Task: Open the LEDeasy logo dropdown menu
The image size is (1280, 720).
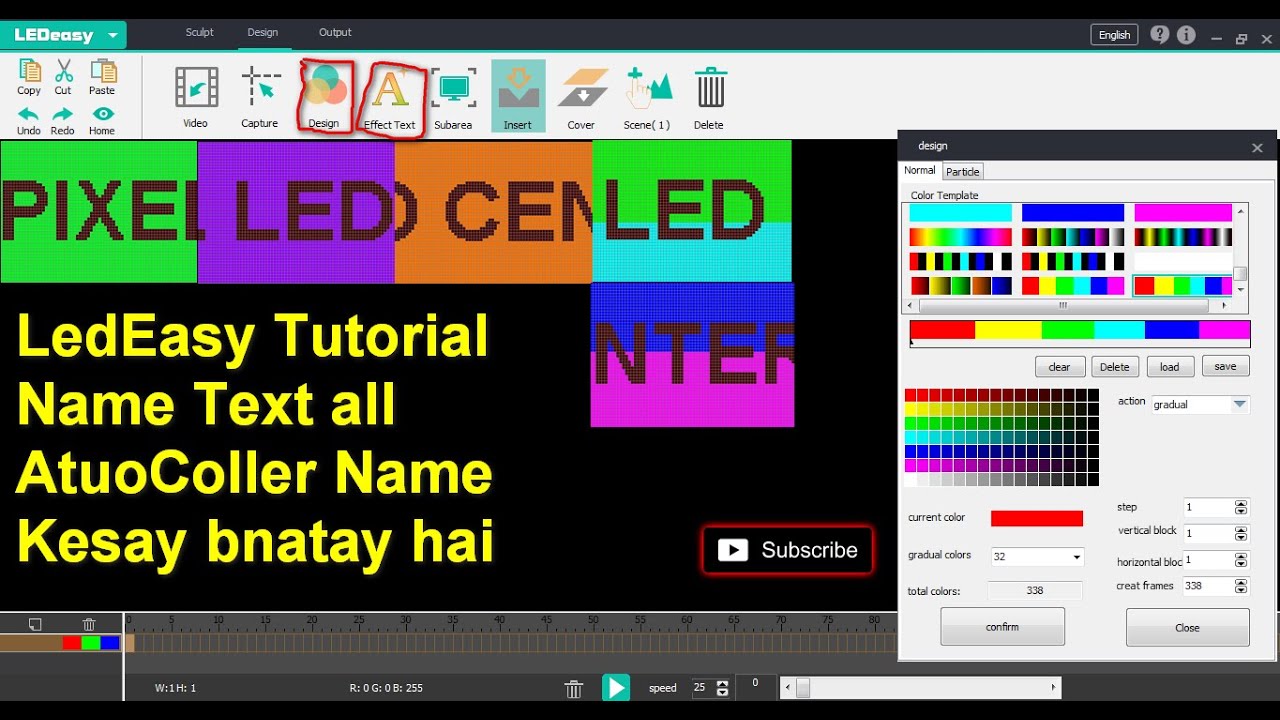Action: pos(112,35)
